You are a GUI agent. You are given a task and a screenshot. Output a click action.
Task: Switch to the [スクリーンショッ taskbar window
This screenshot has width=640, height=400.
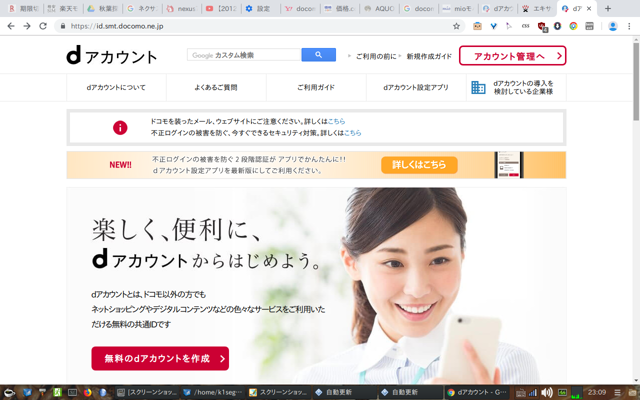point(146,393)
